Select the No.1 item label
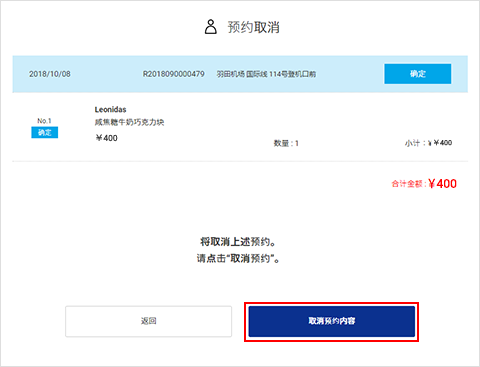Screen dimensions: 480x367 tap(44, 121)
